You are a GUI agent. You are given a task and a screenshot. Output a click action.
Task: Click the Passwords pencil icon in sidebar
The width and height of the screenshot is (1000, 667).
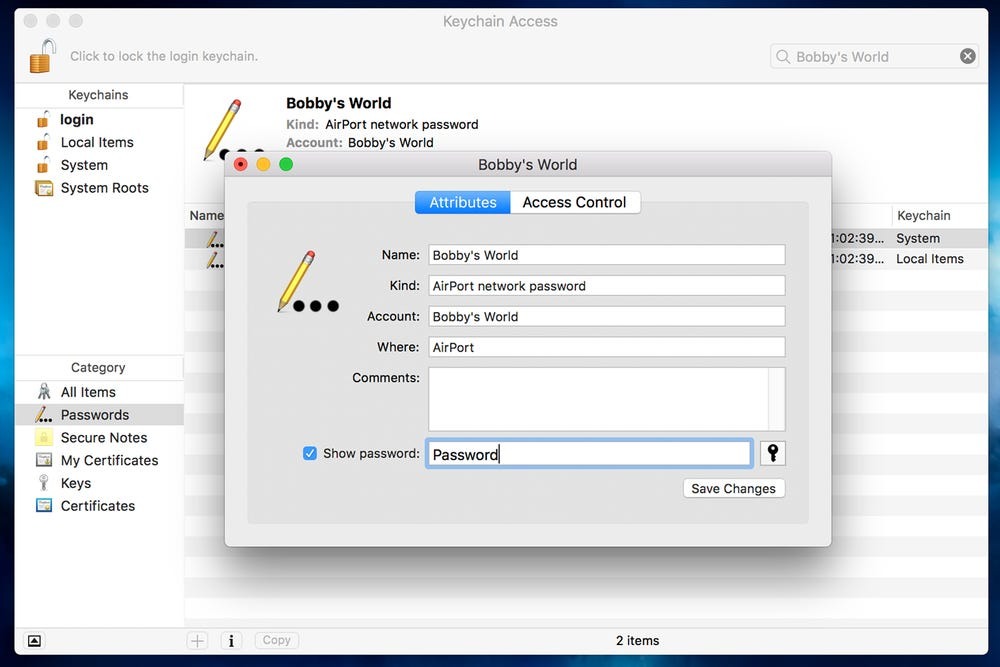(43, 414)
